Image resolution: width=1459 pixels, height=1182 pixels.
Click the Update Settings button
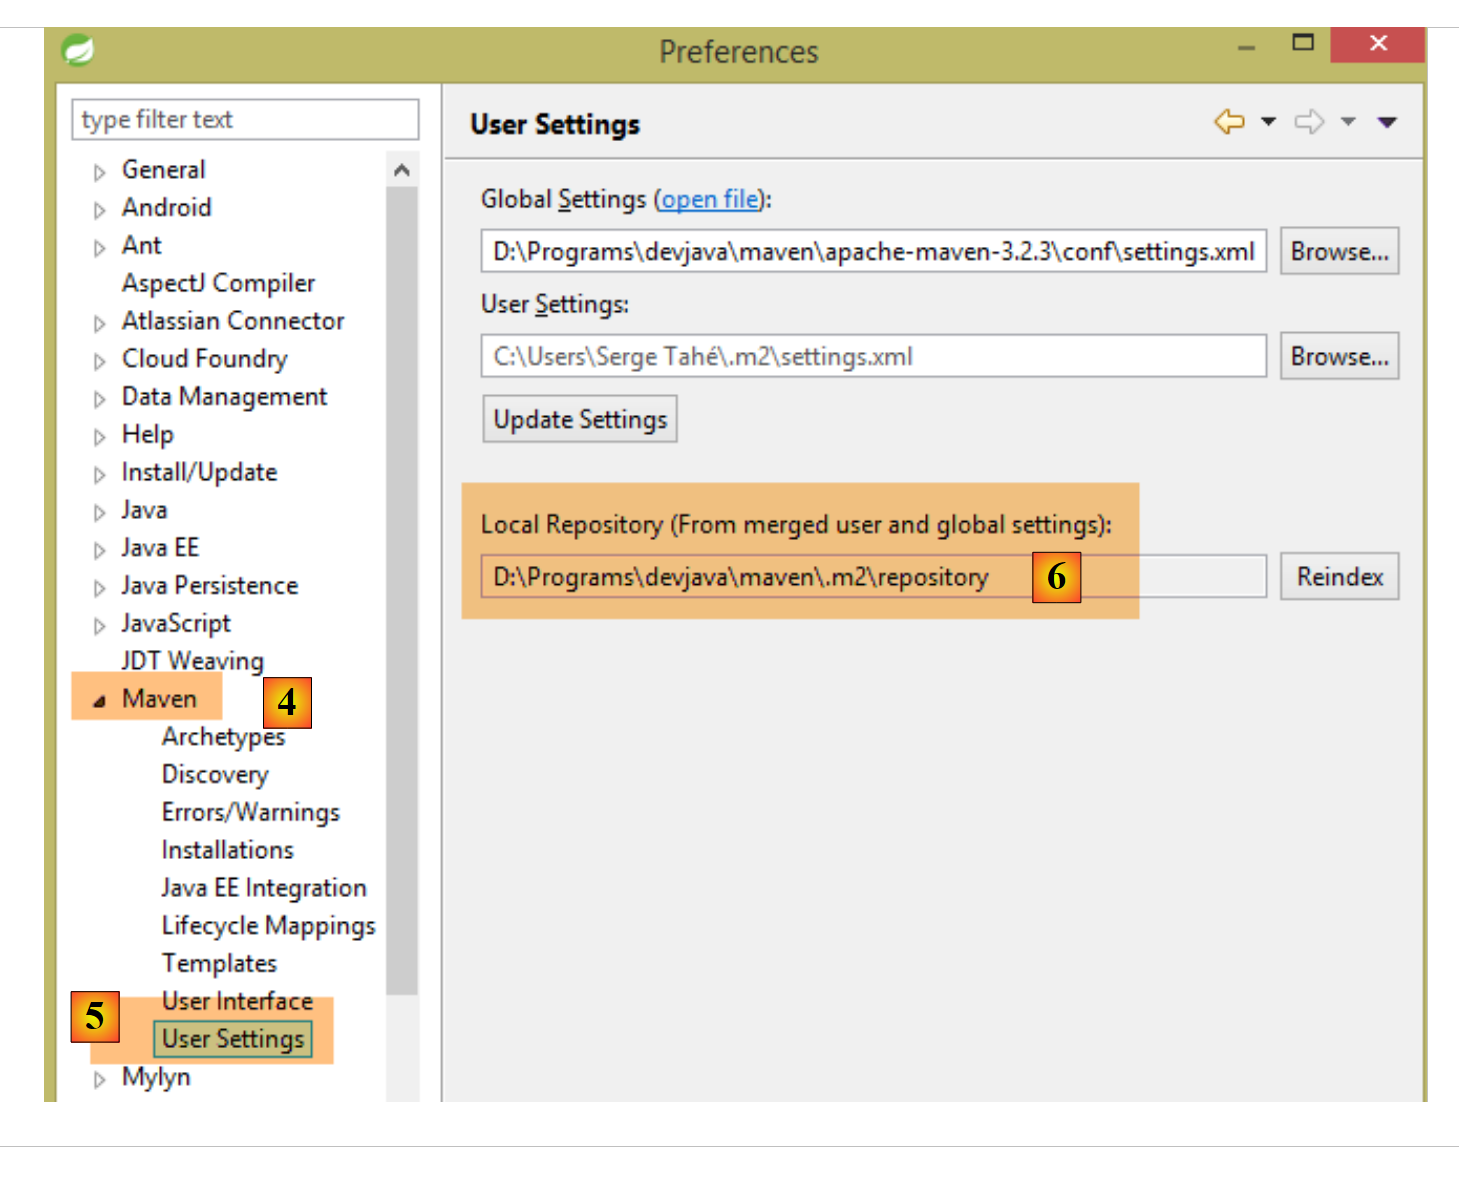point(580,419)
